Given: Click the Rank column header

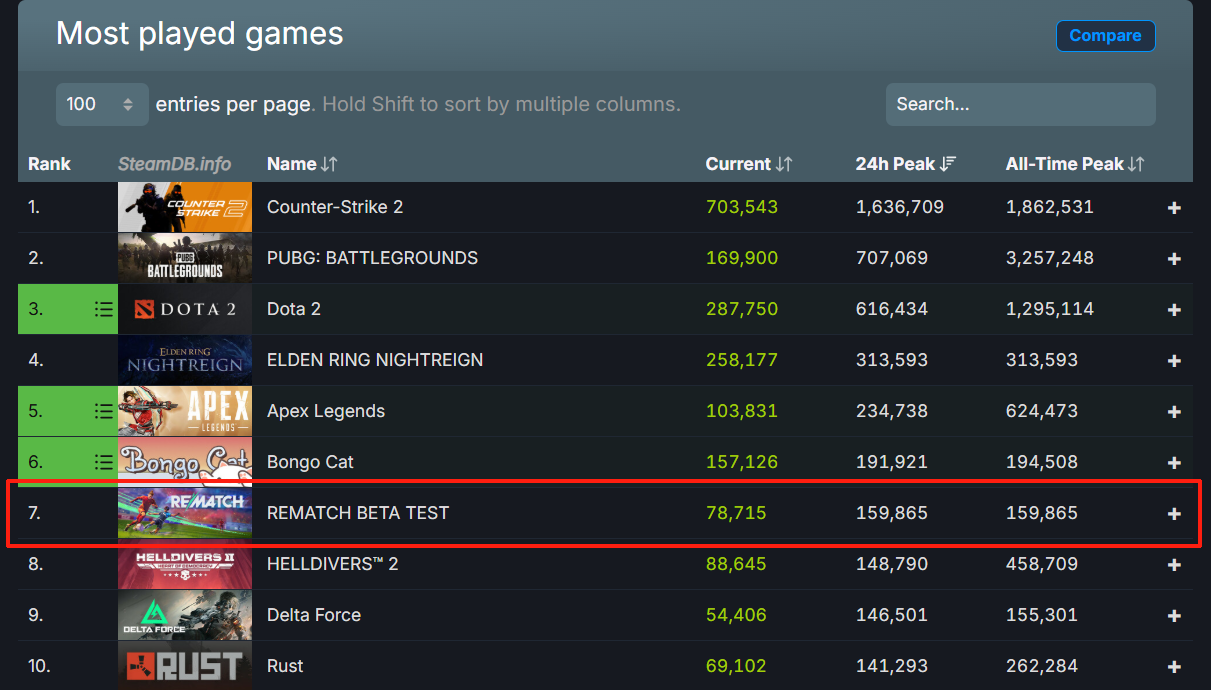Looking at the screenshot, I should [x=49, y=164].
